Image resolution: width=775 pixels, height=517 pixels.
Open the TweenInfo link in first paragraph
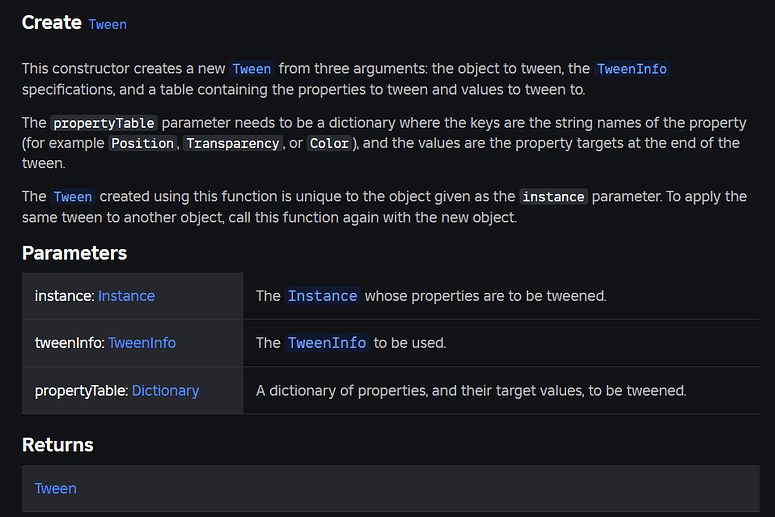[632, 69]
